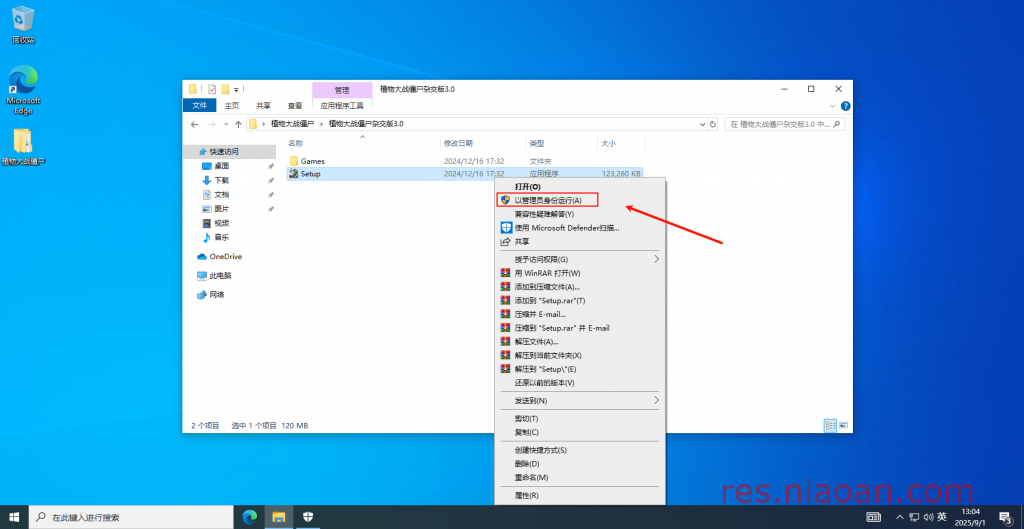Expand the ribbon chevron
1024x529 pixels.
point(833,106)
